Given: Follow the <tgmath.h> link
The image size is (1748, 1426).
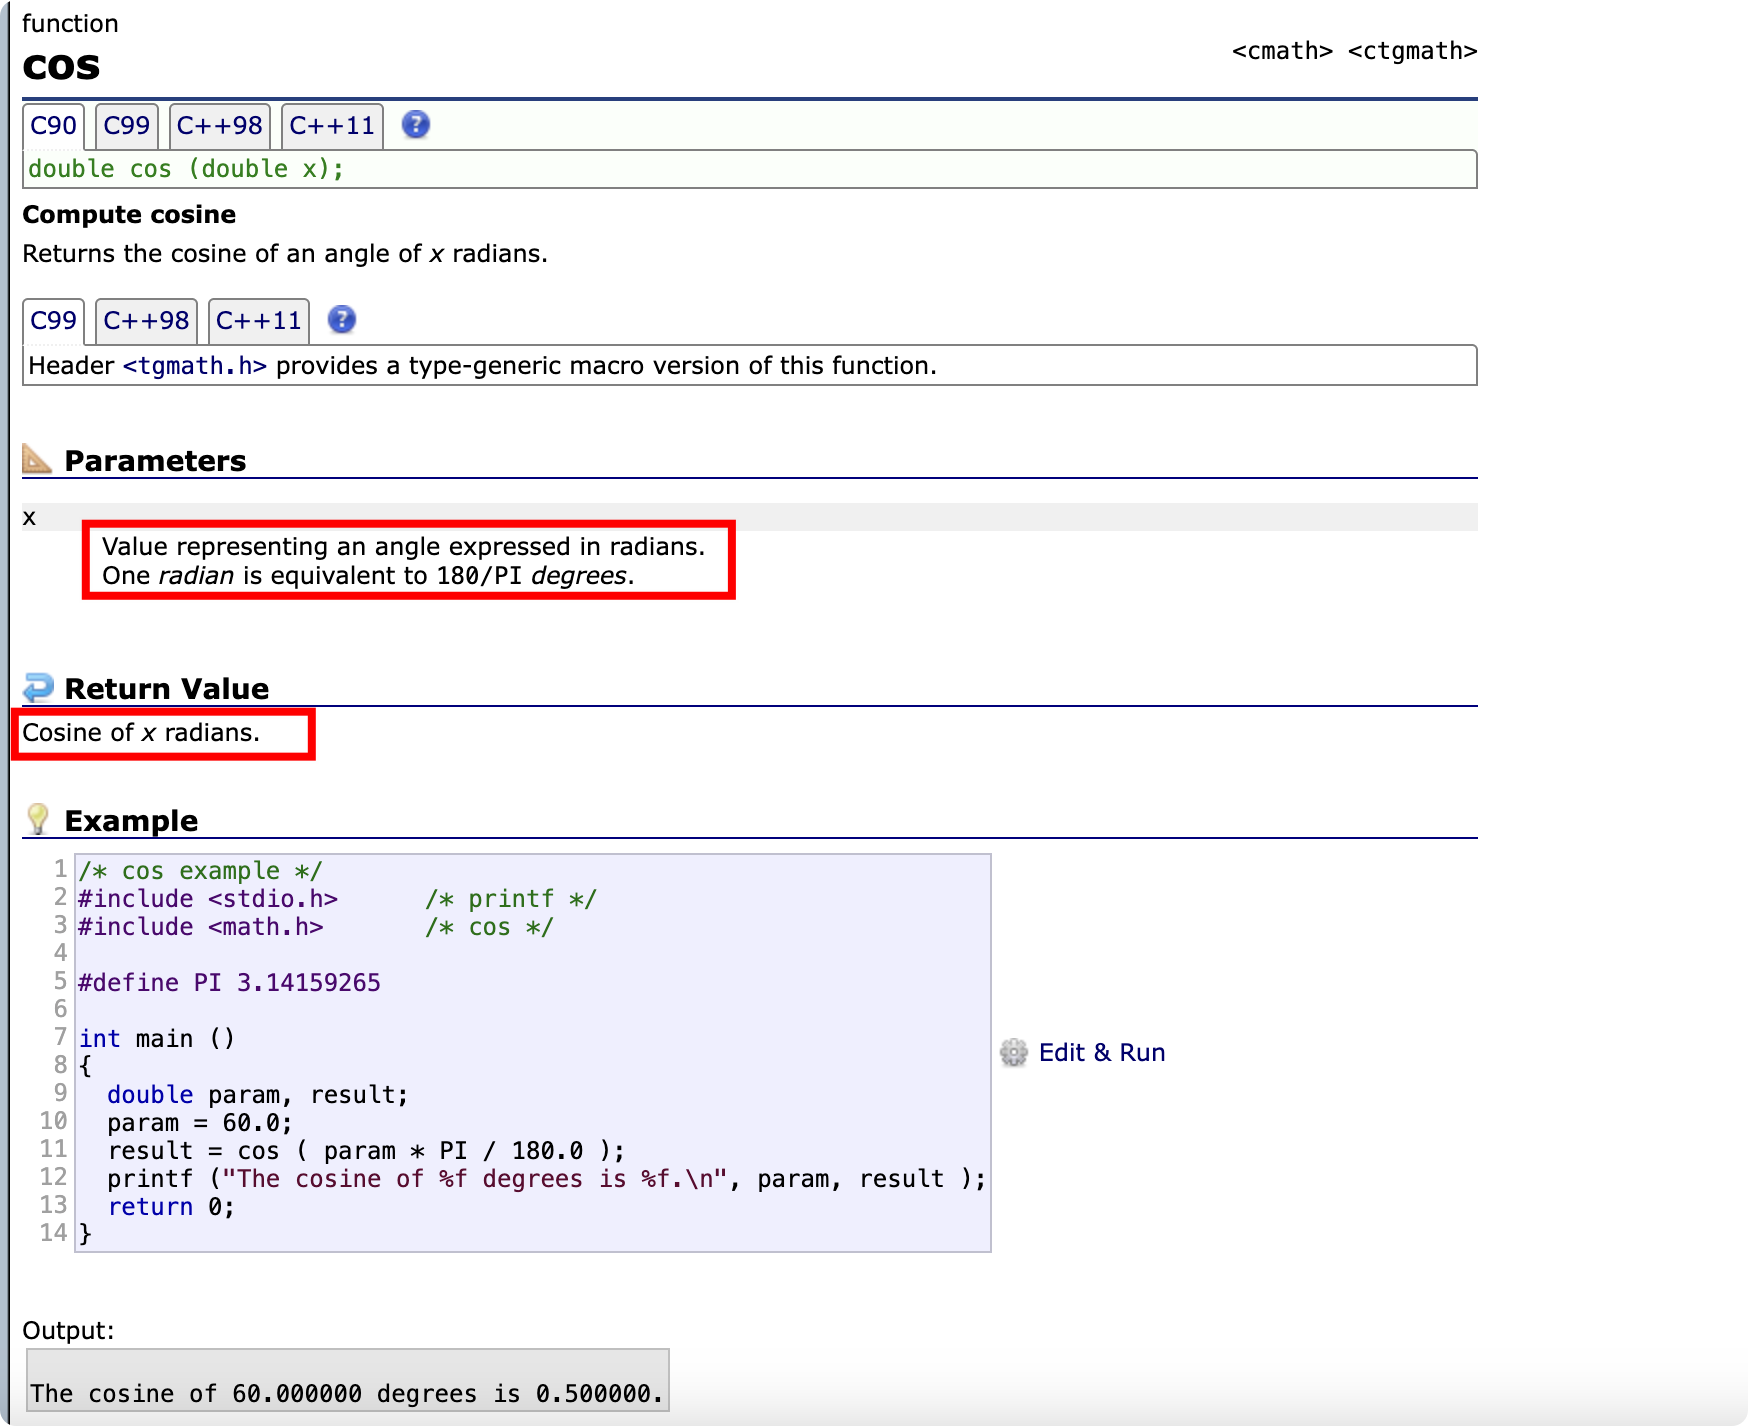Looking at the screenshot, I should pyautogui.click(x=195, y=366).
